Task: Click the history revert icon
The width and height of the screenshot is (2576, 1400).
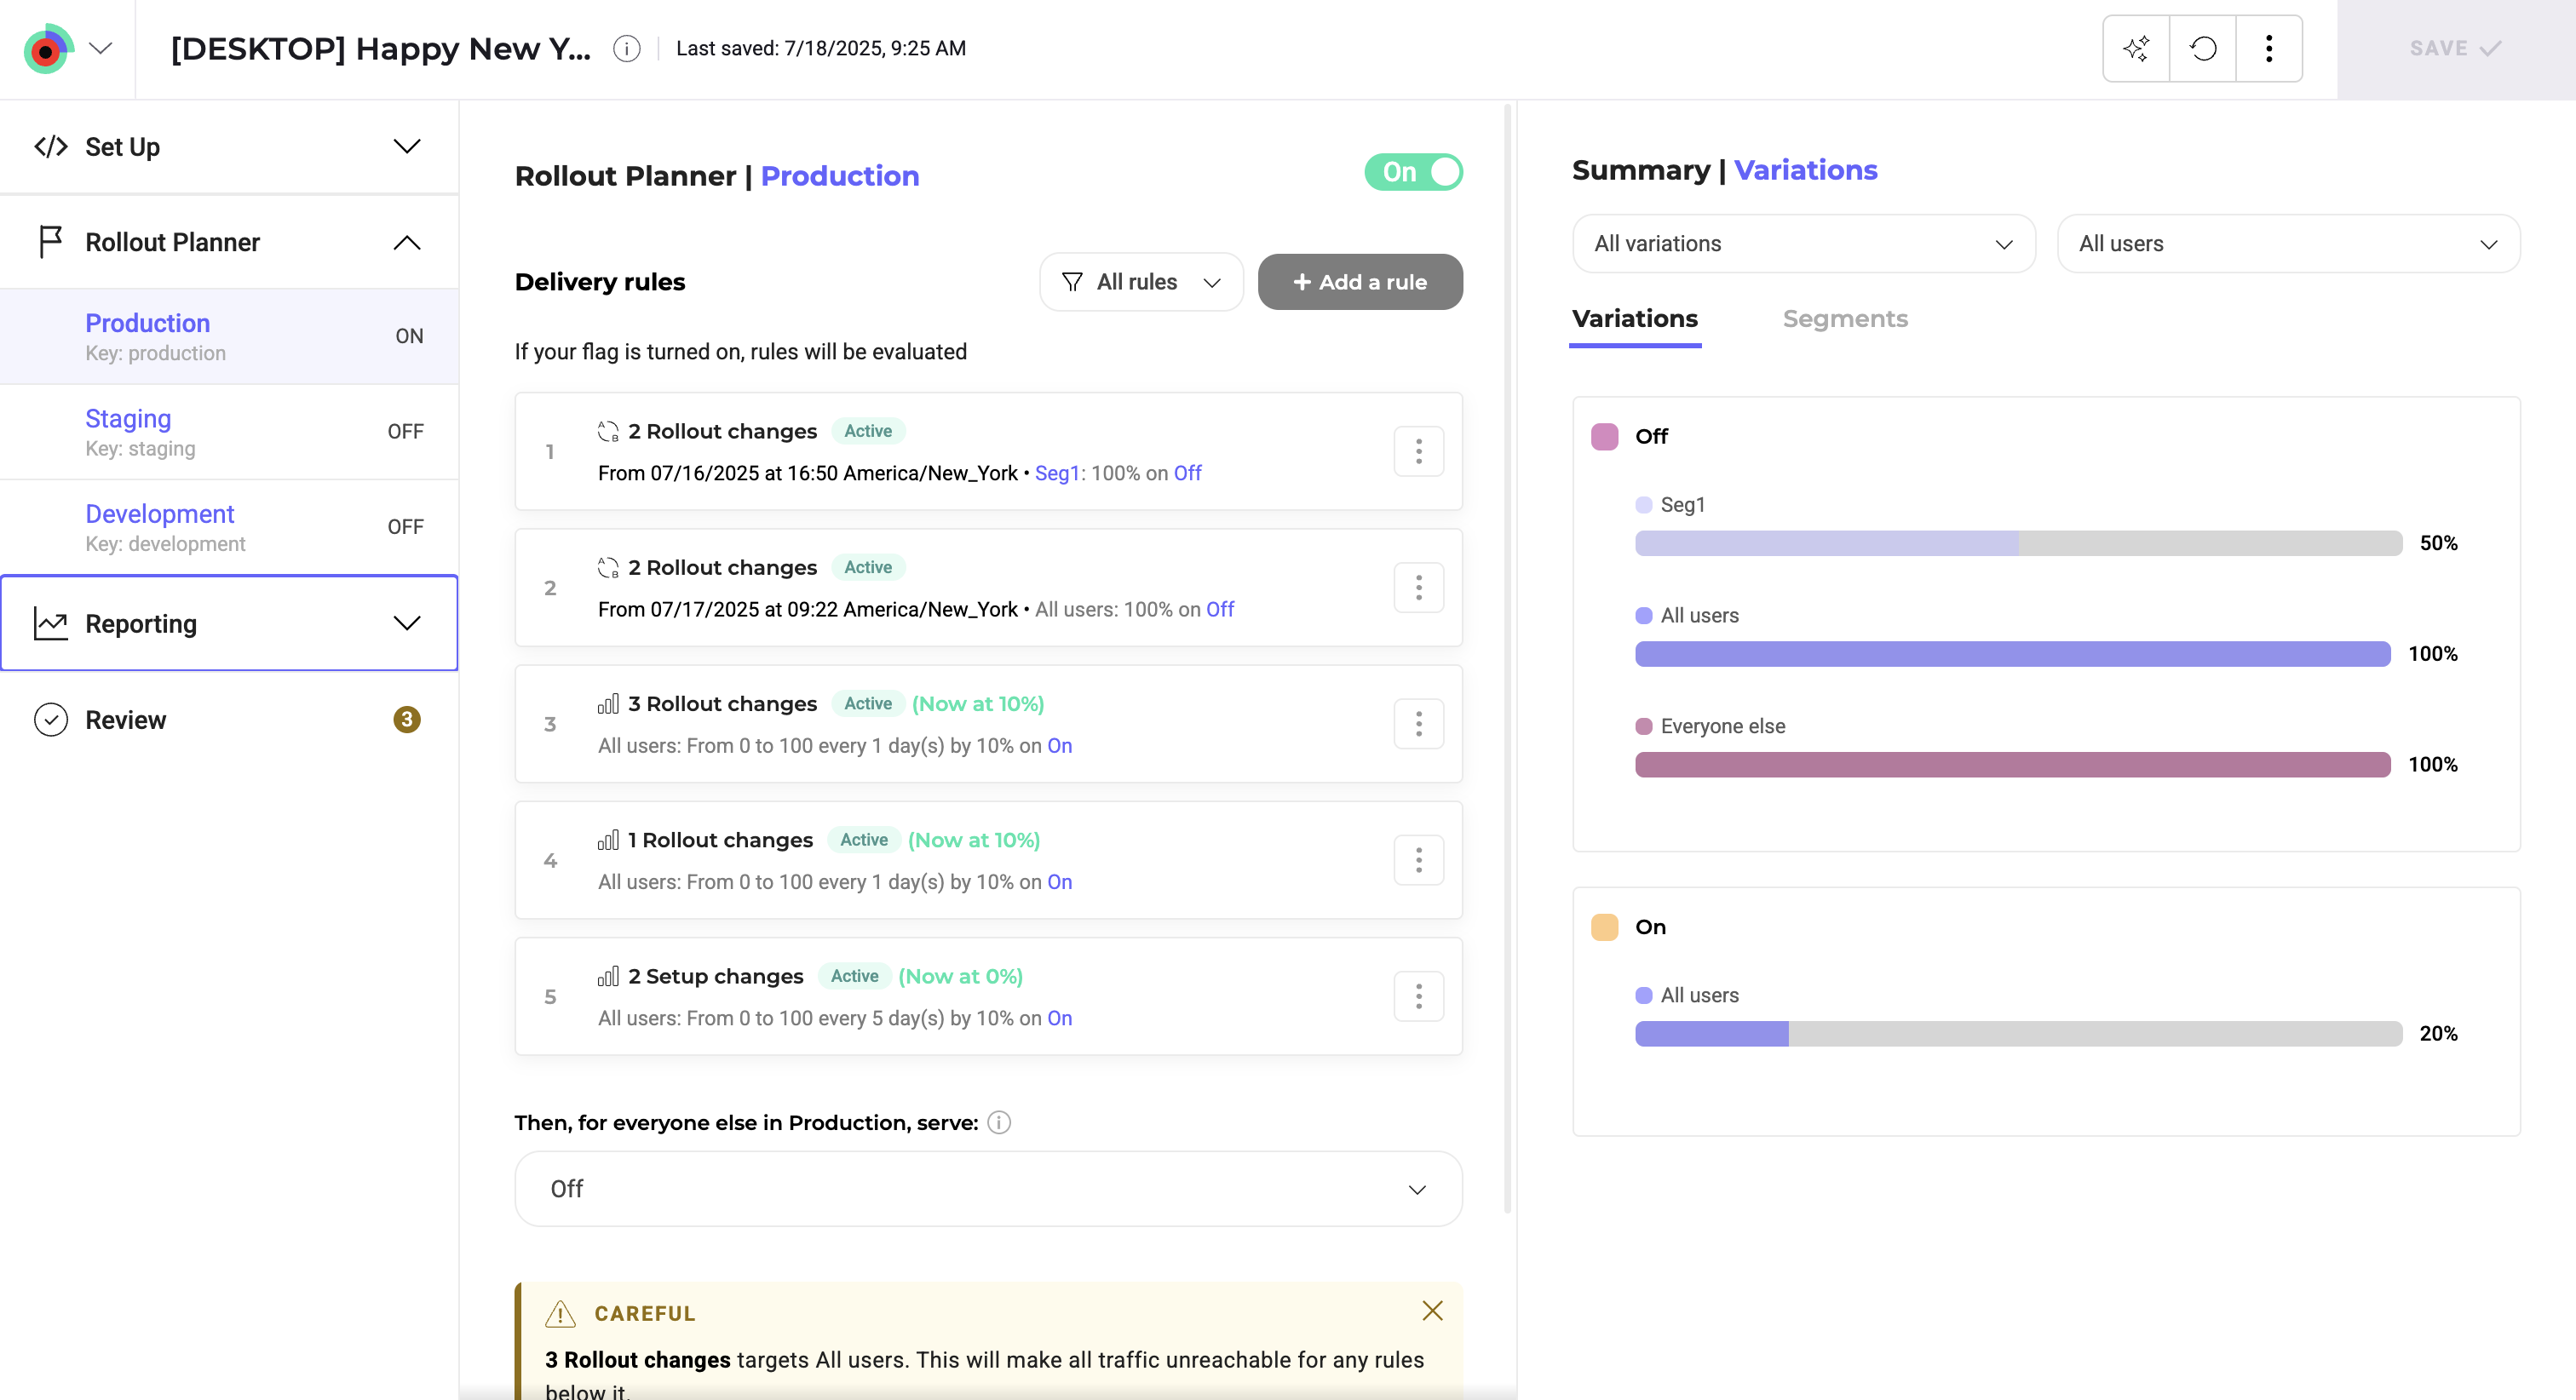Action: pos(2203,48)
